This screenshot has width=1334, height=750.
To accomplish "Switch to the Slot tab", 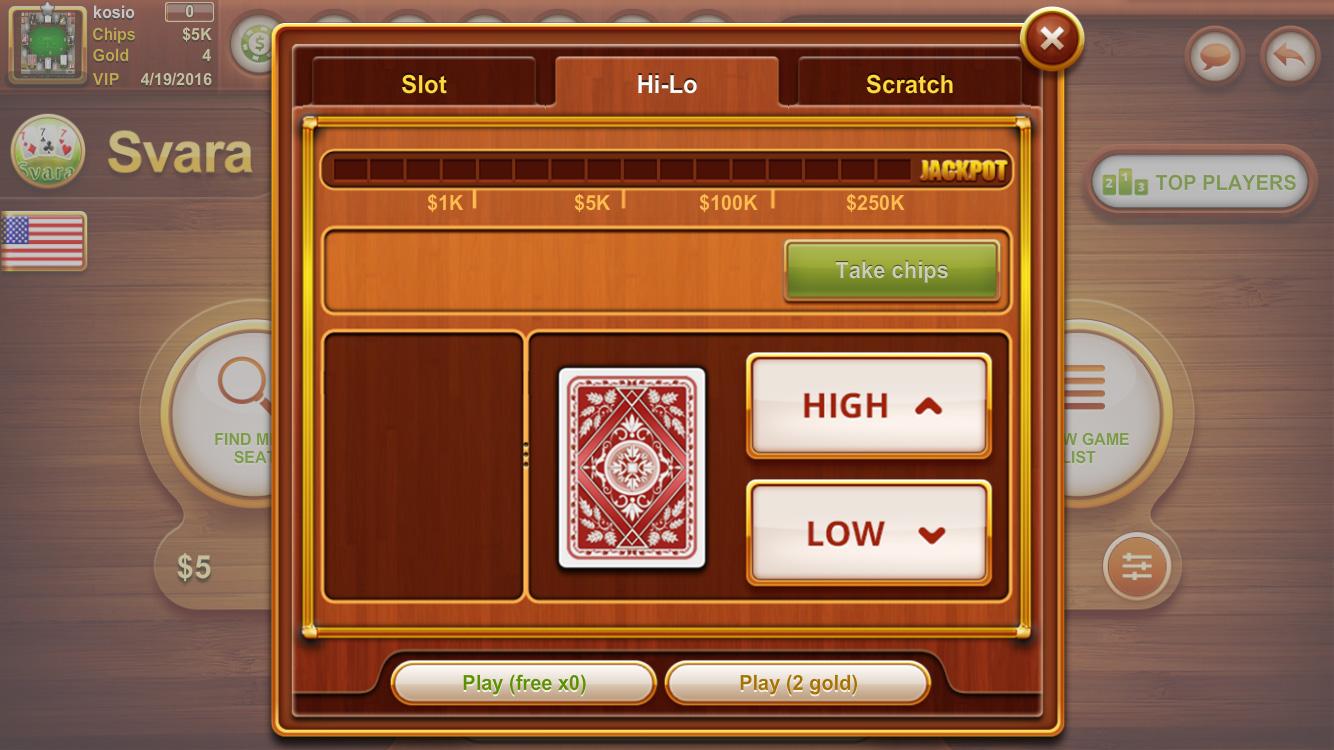I will pos(424,84).
